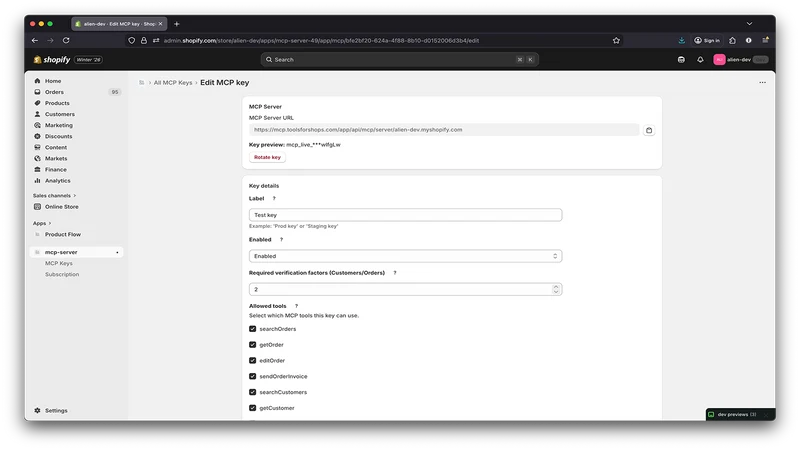Copy the MCP Server URL
The image size is (800, 450).
[x=648, y=130]
